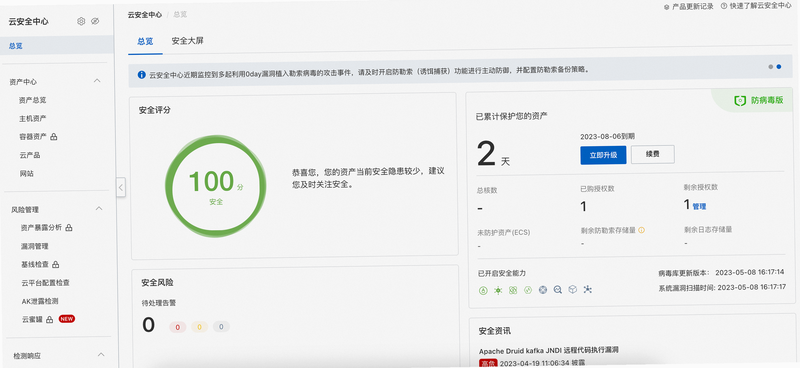Click the 2023-08-06到期 expiry text

pos(608,137)
